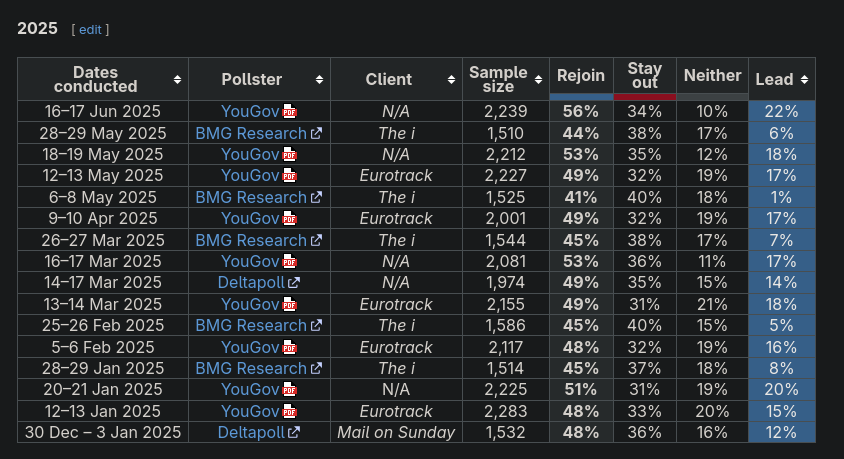The image size is (844, 459).
Task: Click external link icon for 6–8 May BMG Research
Action: (x=316, y=197)
